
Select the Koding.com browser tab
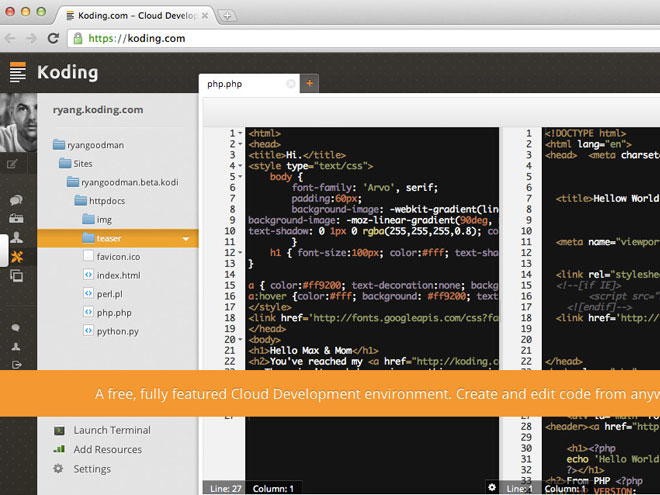click(137, 16)
